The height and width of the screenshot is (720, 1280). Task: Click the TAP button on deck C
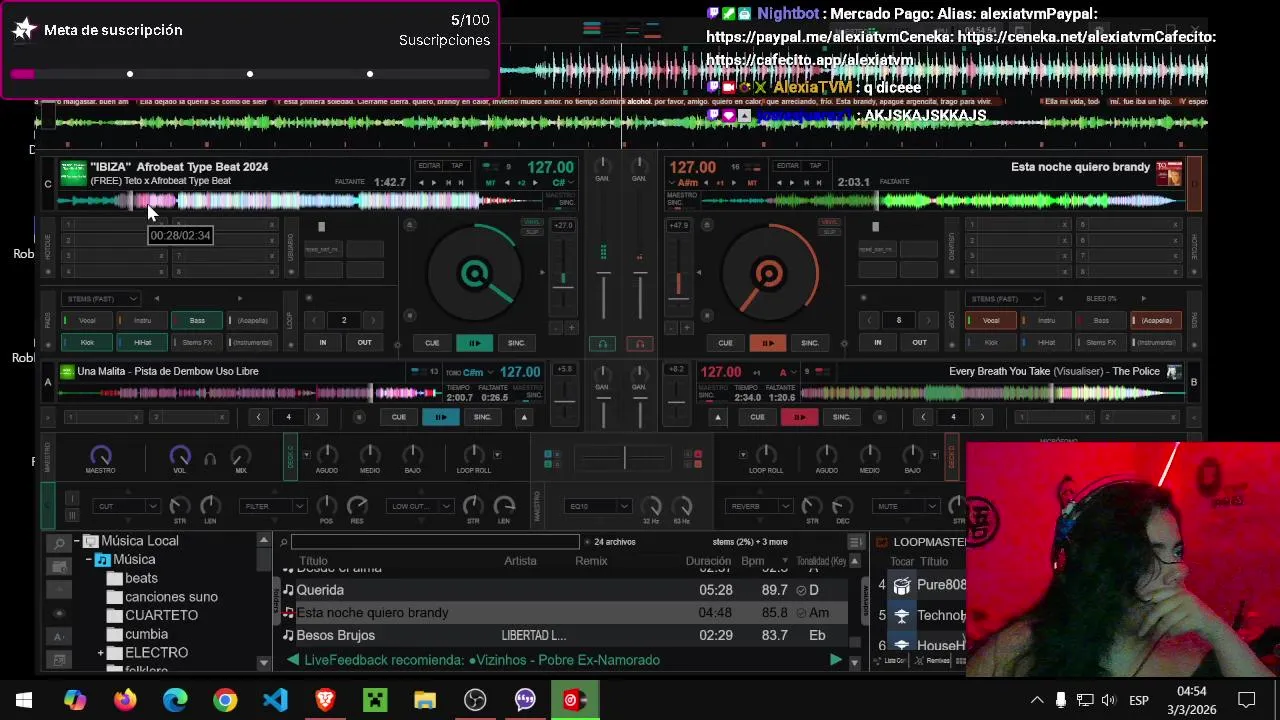(x=457, y=166)
